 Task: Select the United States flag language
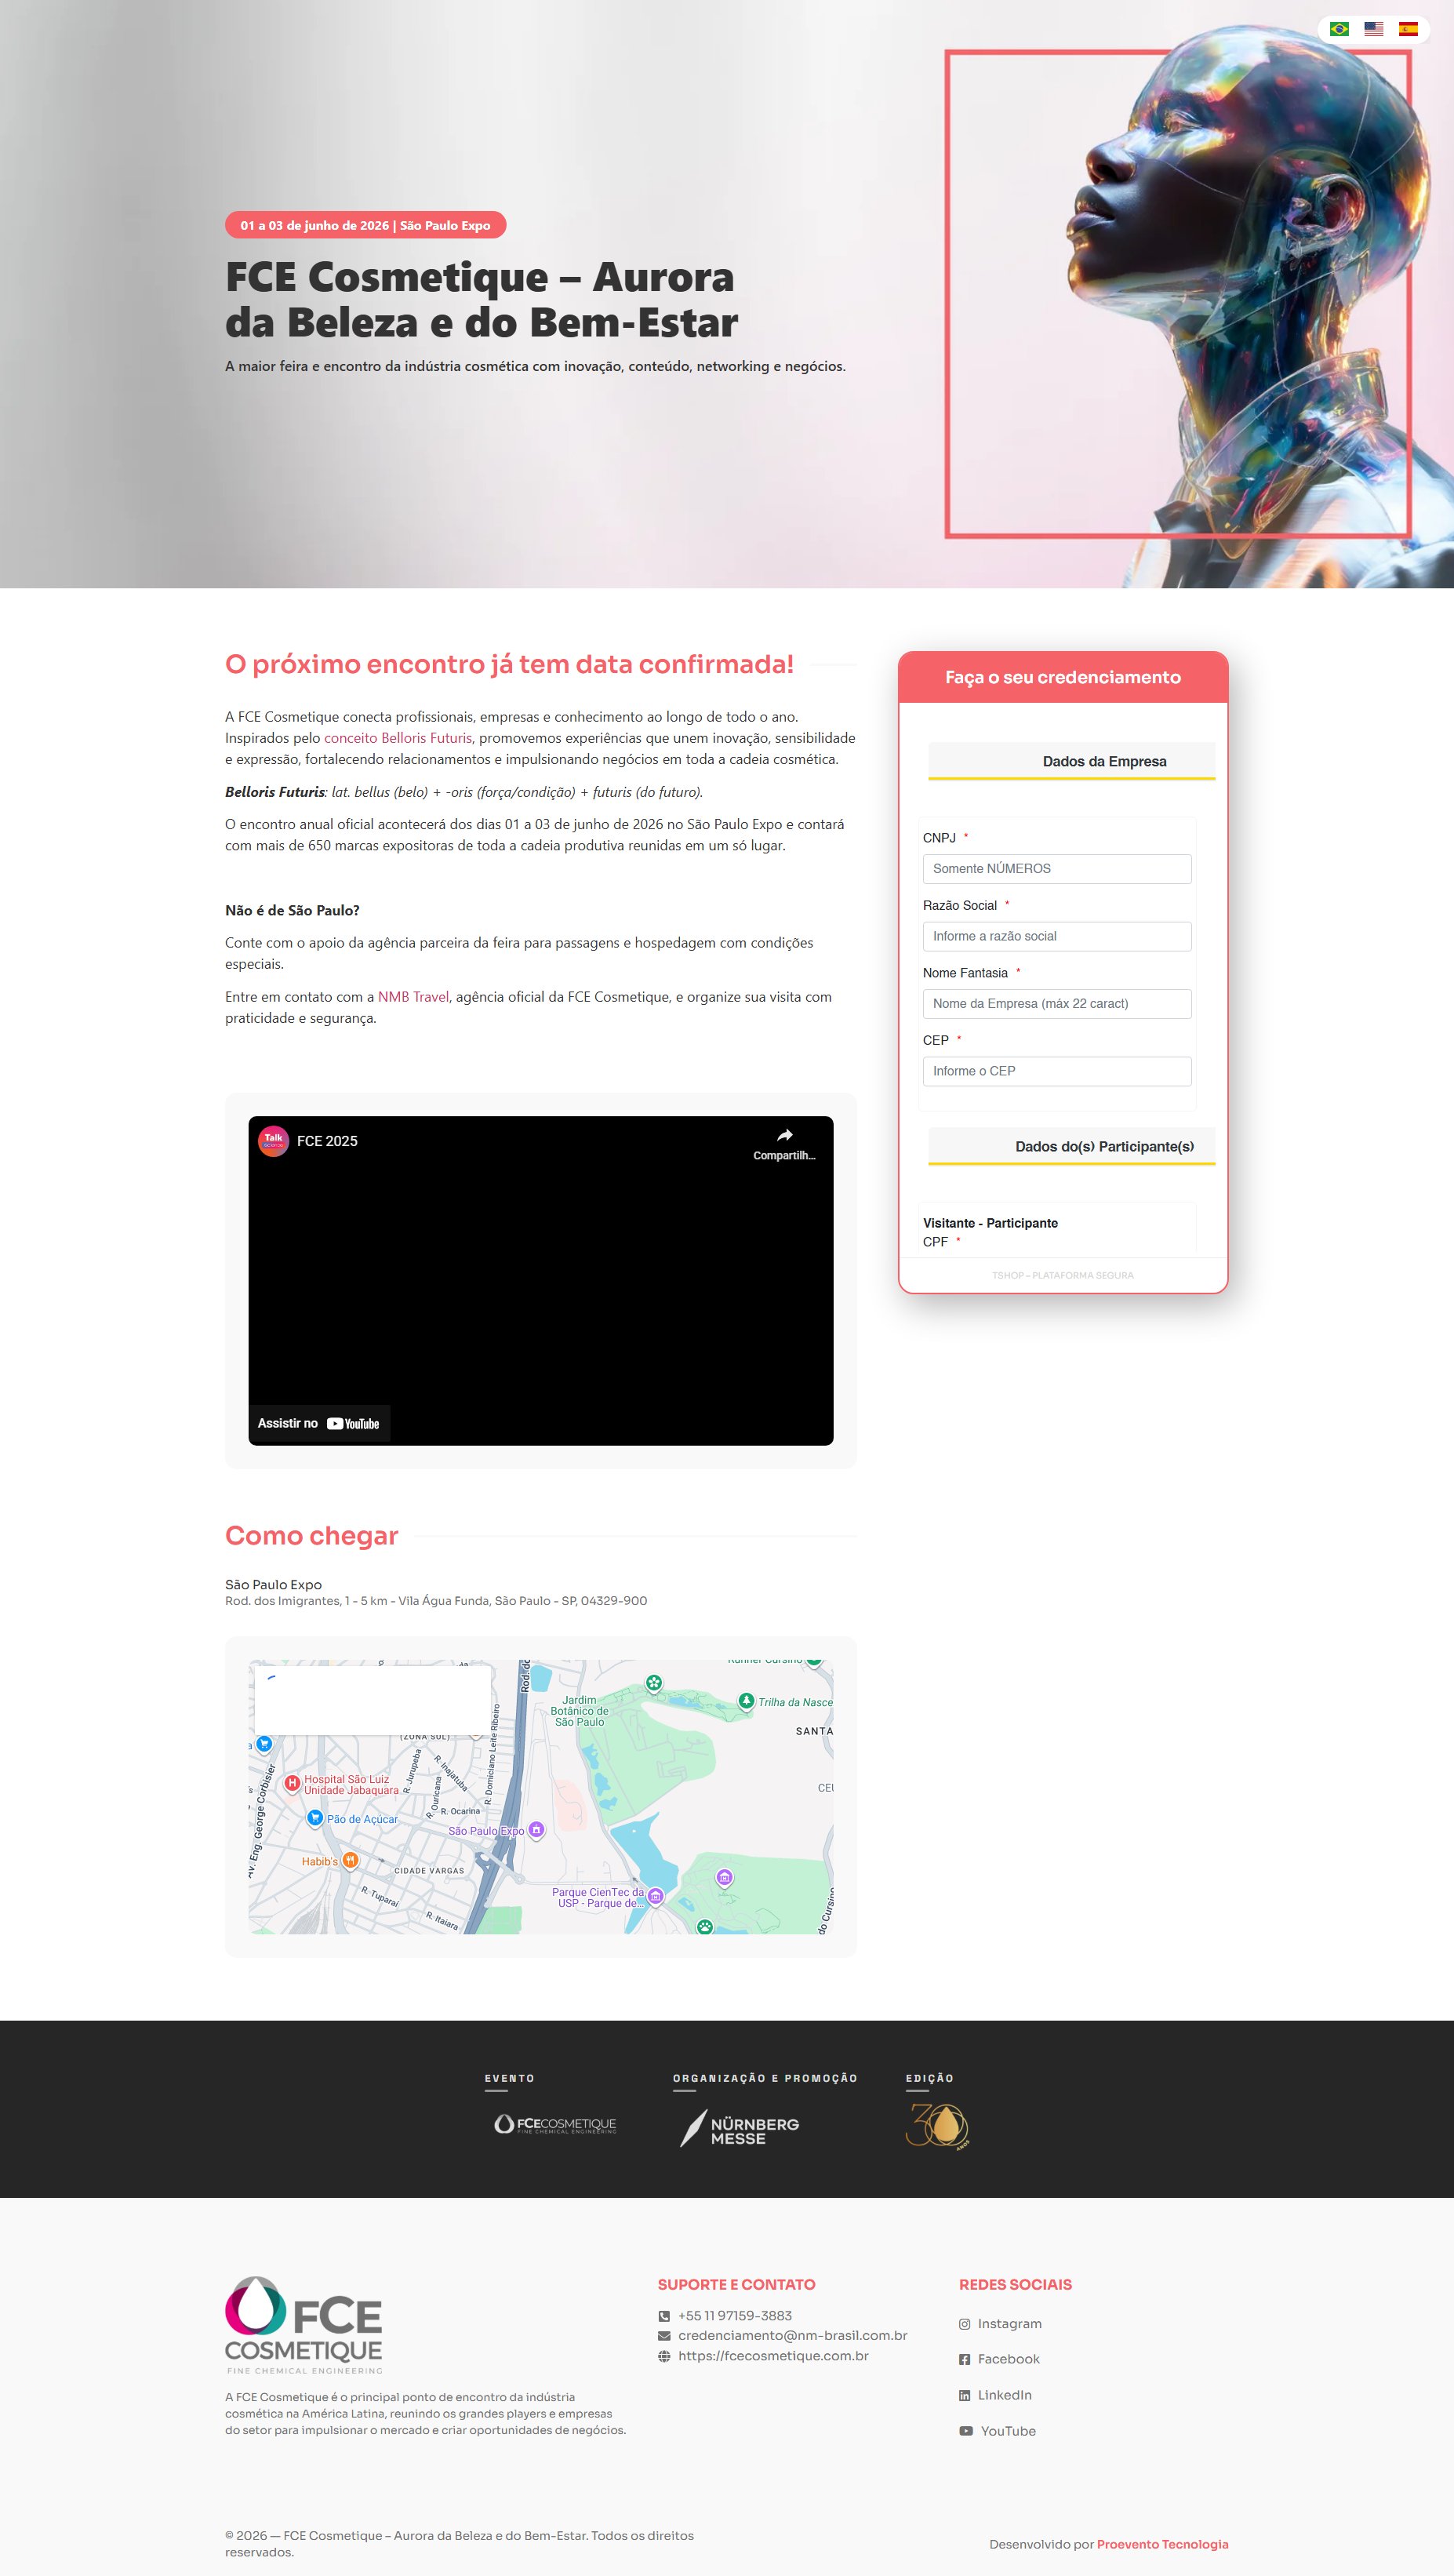tap(1373, 29)
